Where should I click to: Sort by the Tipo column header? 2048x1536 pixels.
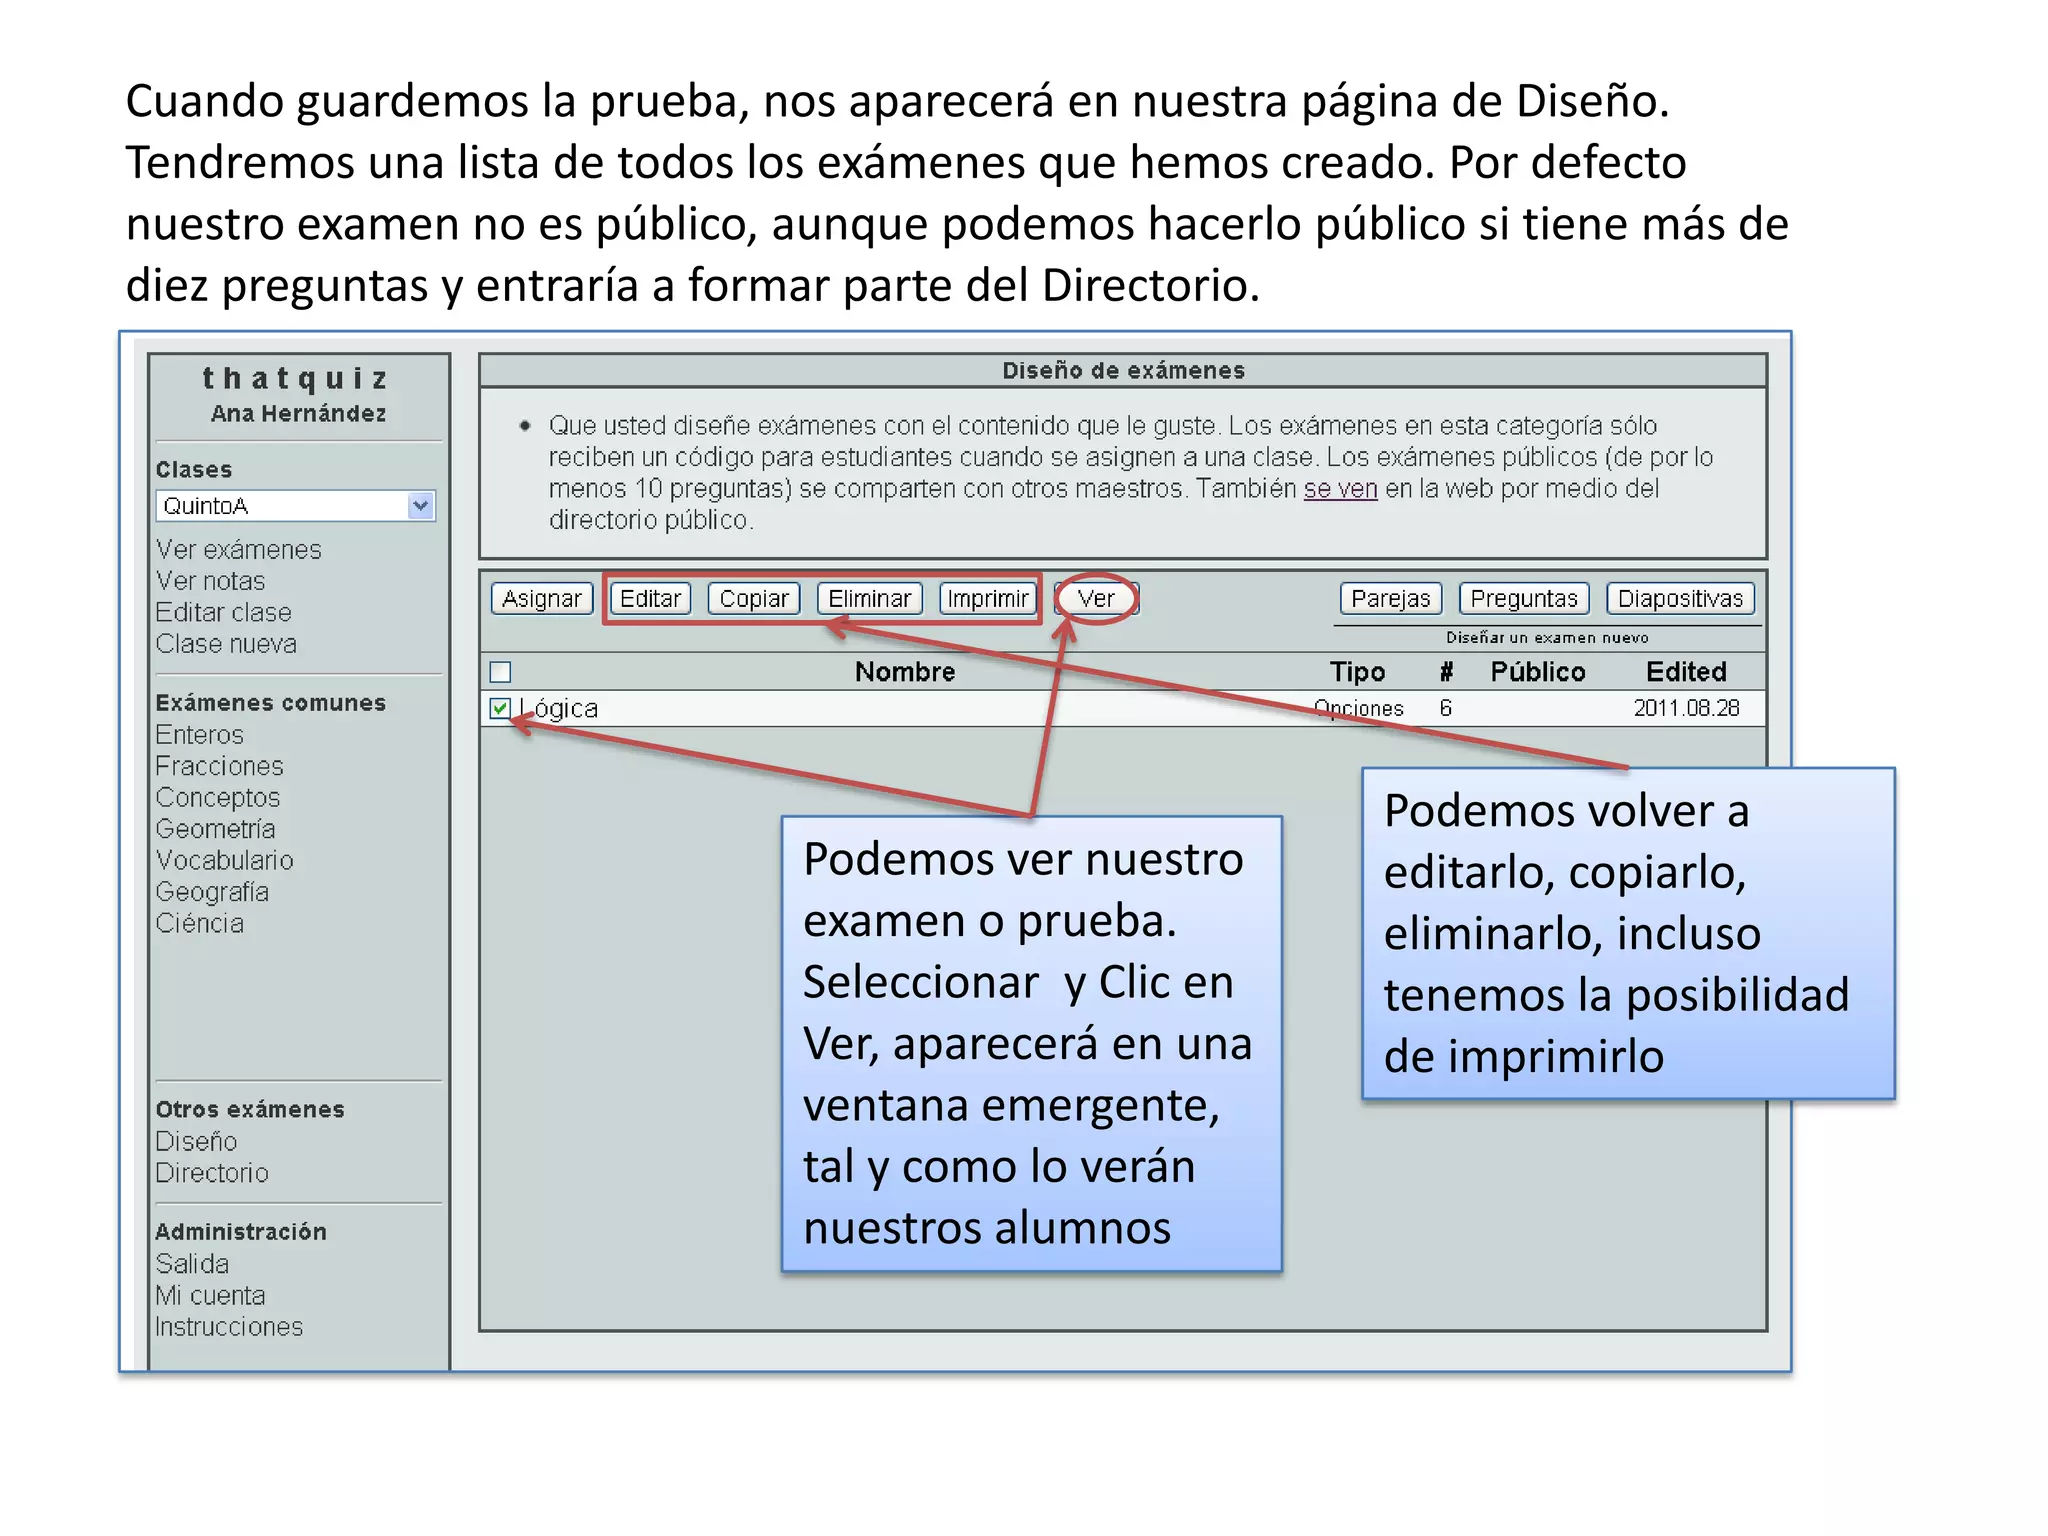click(x=1357, y=672)
